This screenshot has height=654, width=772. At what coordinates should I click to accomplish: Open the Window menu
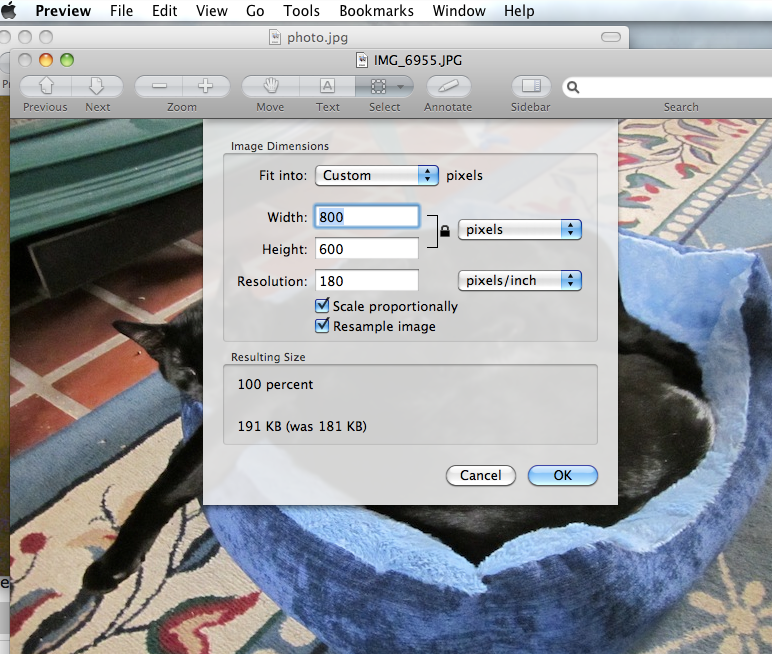[x=459, y=11]
